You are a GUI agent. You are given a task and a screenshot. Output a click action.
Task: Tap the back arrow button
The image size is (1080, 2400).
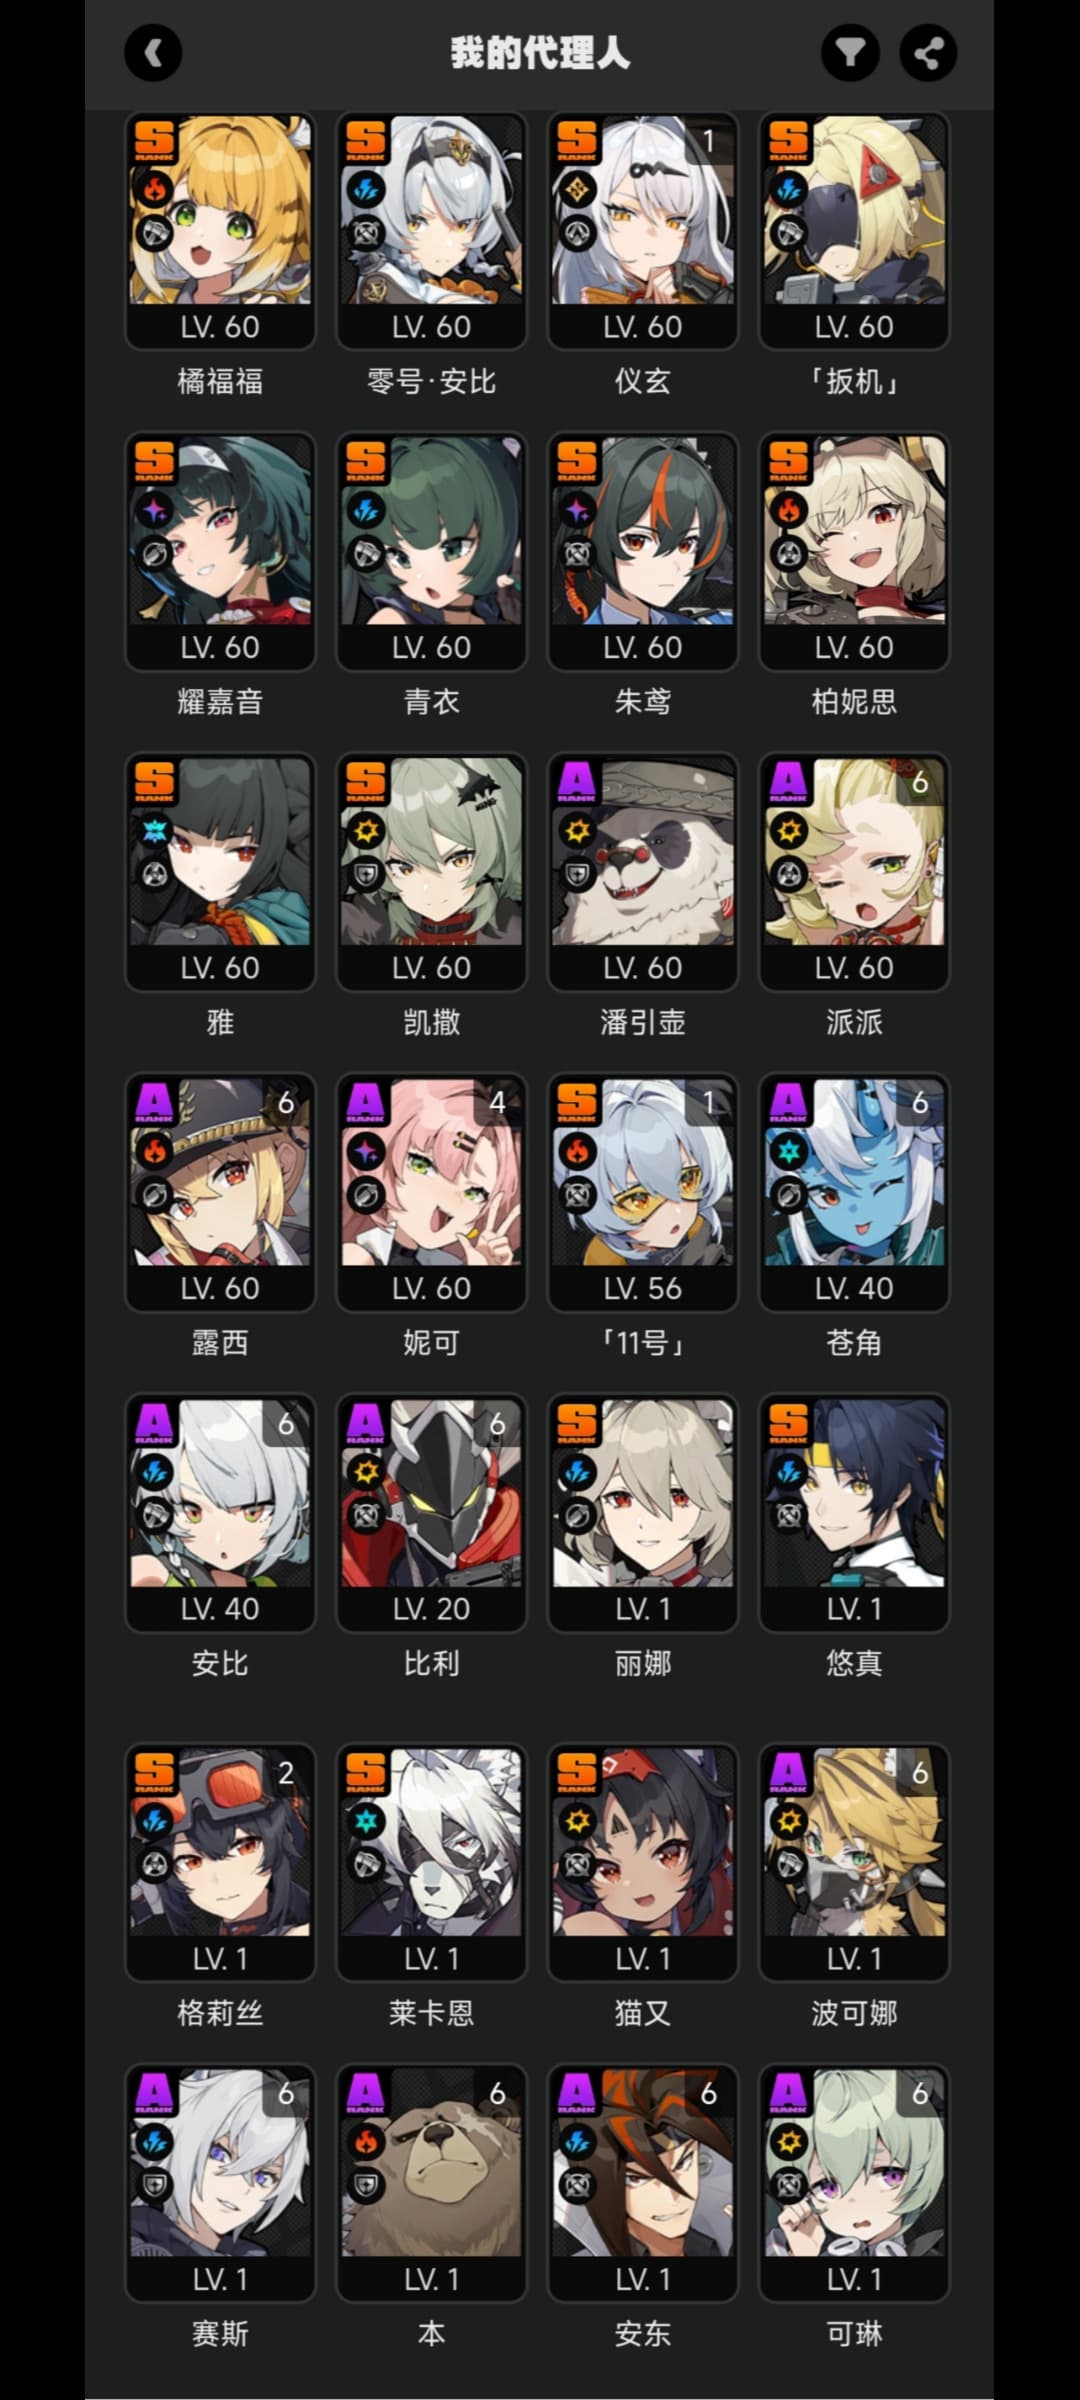coord(153,53)
